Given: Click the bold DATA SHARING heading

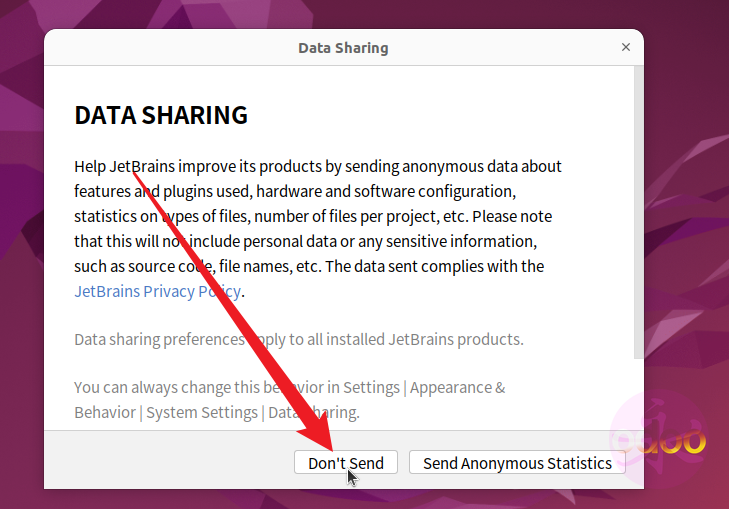Looking at the screenshot, I should [x=161, y=115].
